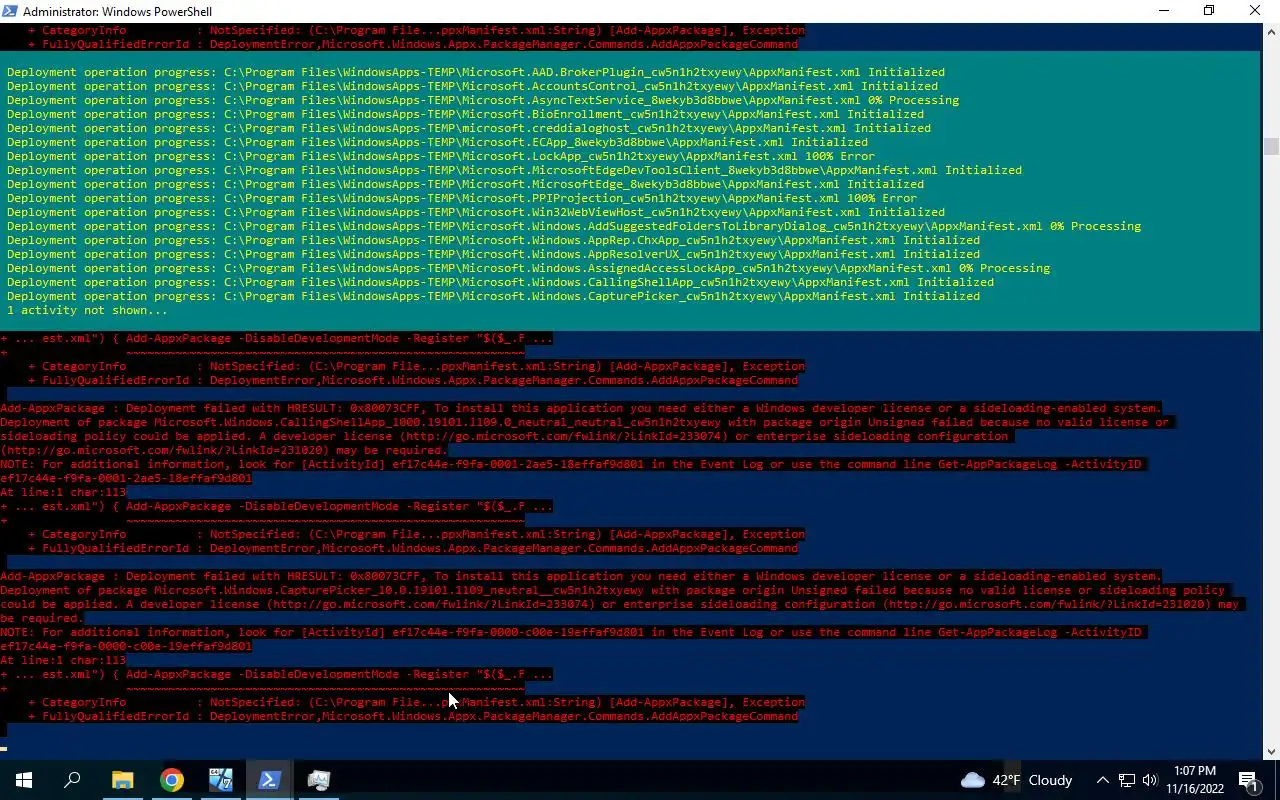Viewport: 1280px width, 800px height.
Task: Click the AsyncTextService progress line
Action: tap(483, 100)
